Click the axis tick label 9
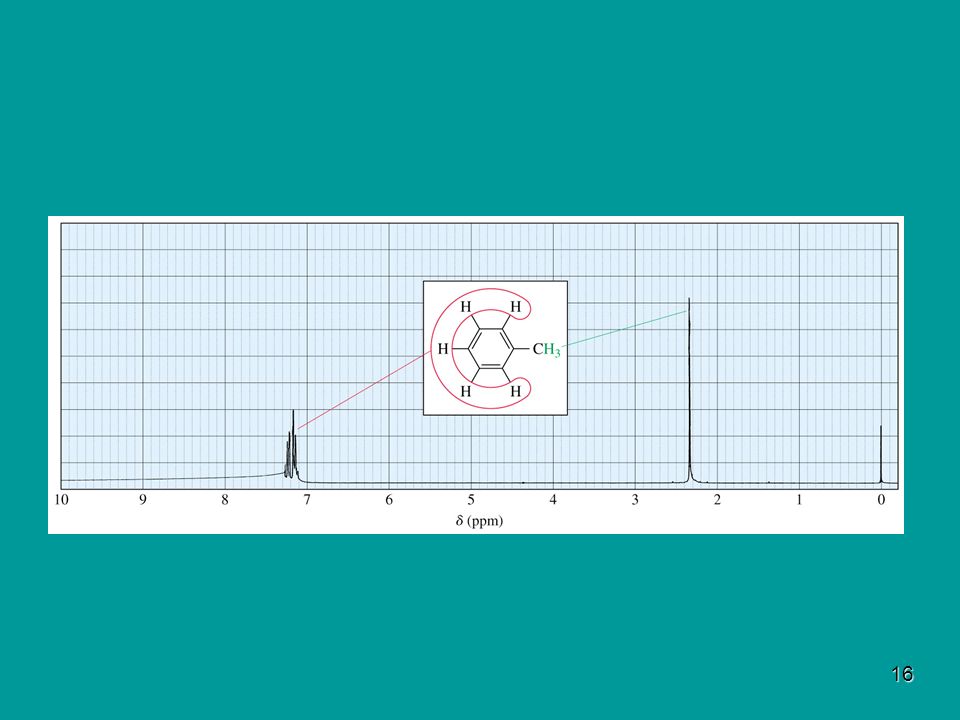This screenshot has width=960, height=720. point(143,500)
